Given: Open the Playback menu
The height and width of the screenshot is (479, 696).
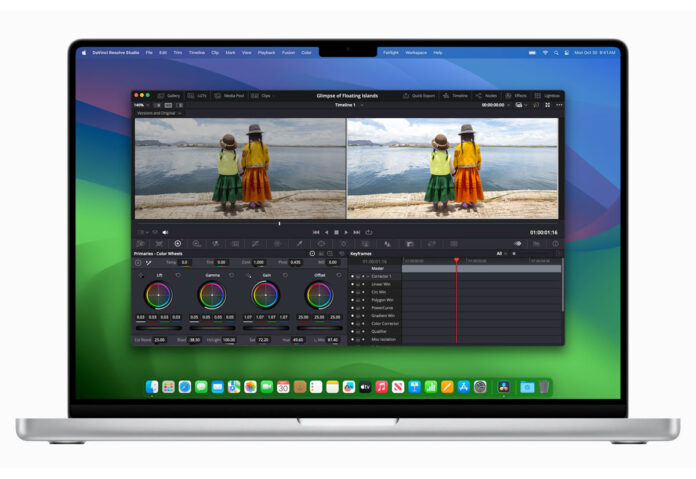Looking at the screenshot, I should (266, 52).
